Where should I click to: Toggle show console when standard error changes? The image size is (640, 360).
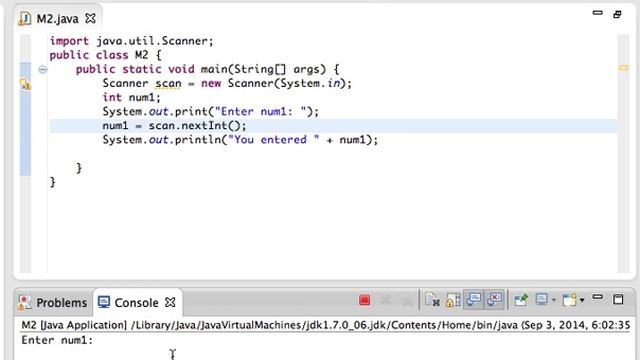(x=494, y=300)
